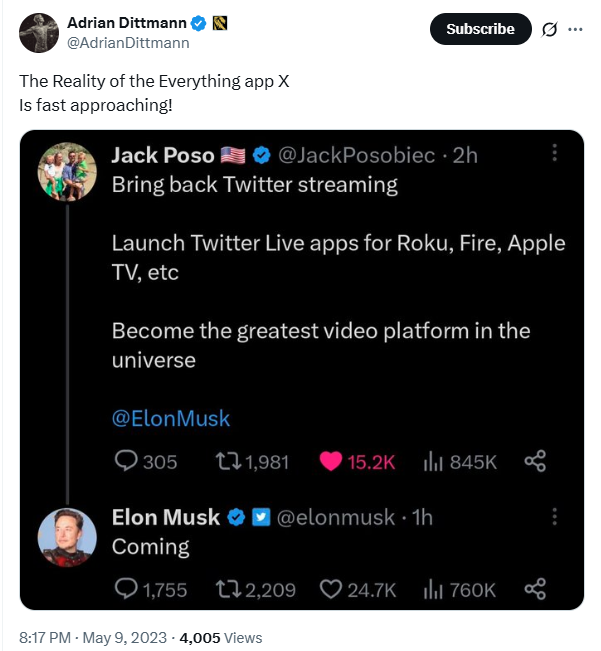Click Adrian Dittmann's profile avatar
The height and width of the screenshot is (651, 601).
coord(38,32)
